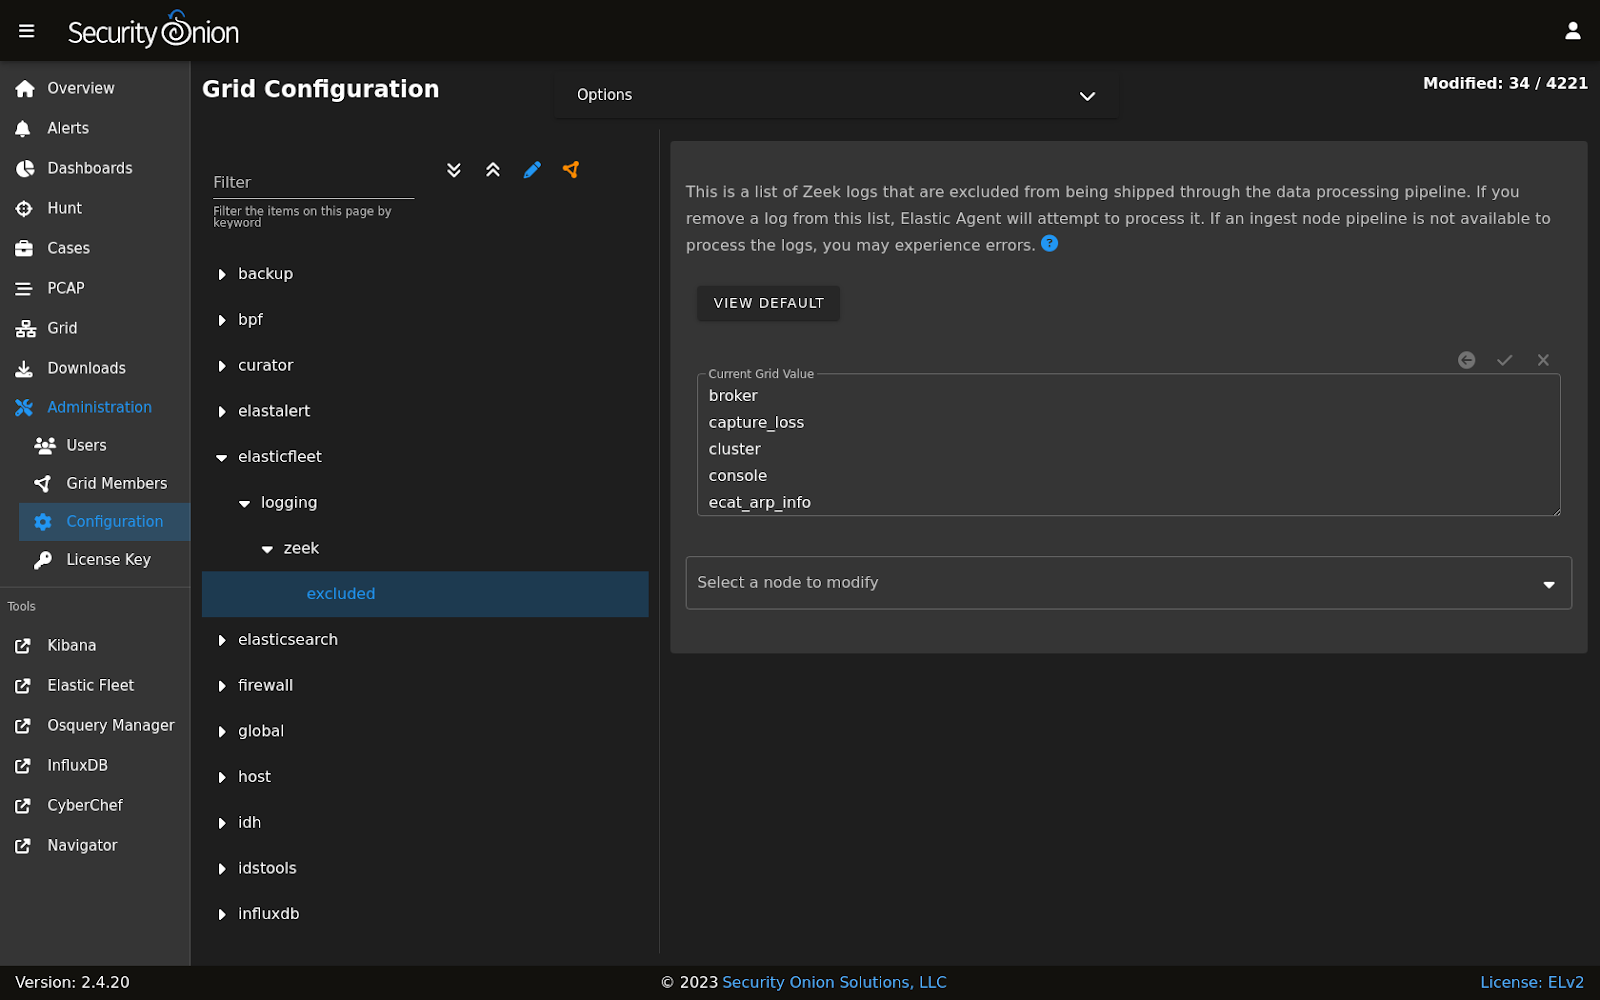This screenshot has width=1600, height=1000.
Task: Click the expand all settings double-chevron icon
Action: pos(454,170)
